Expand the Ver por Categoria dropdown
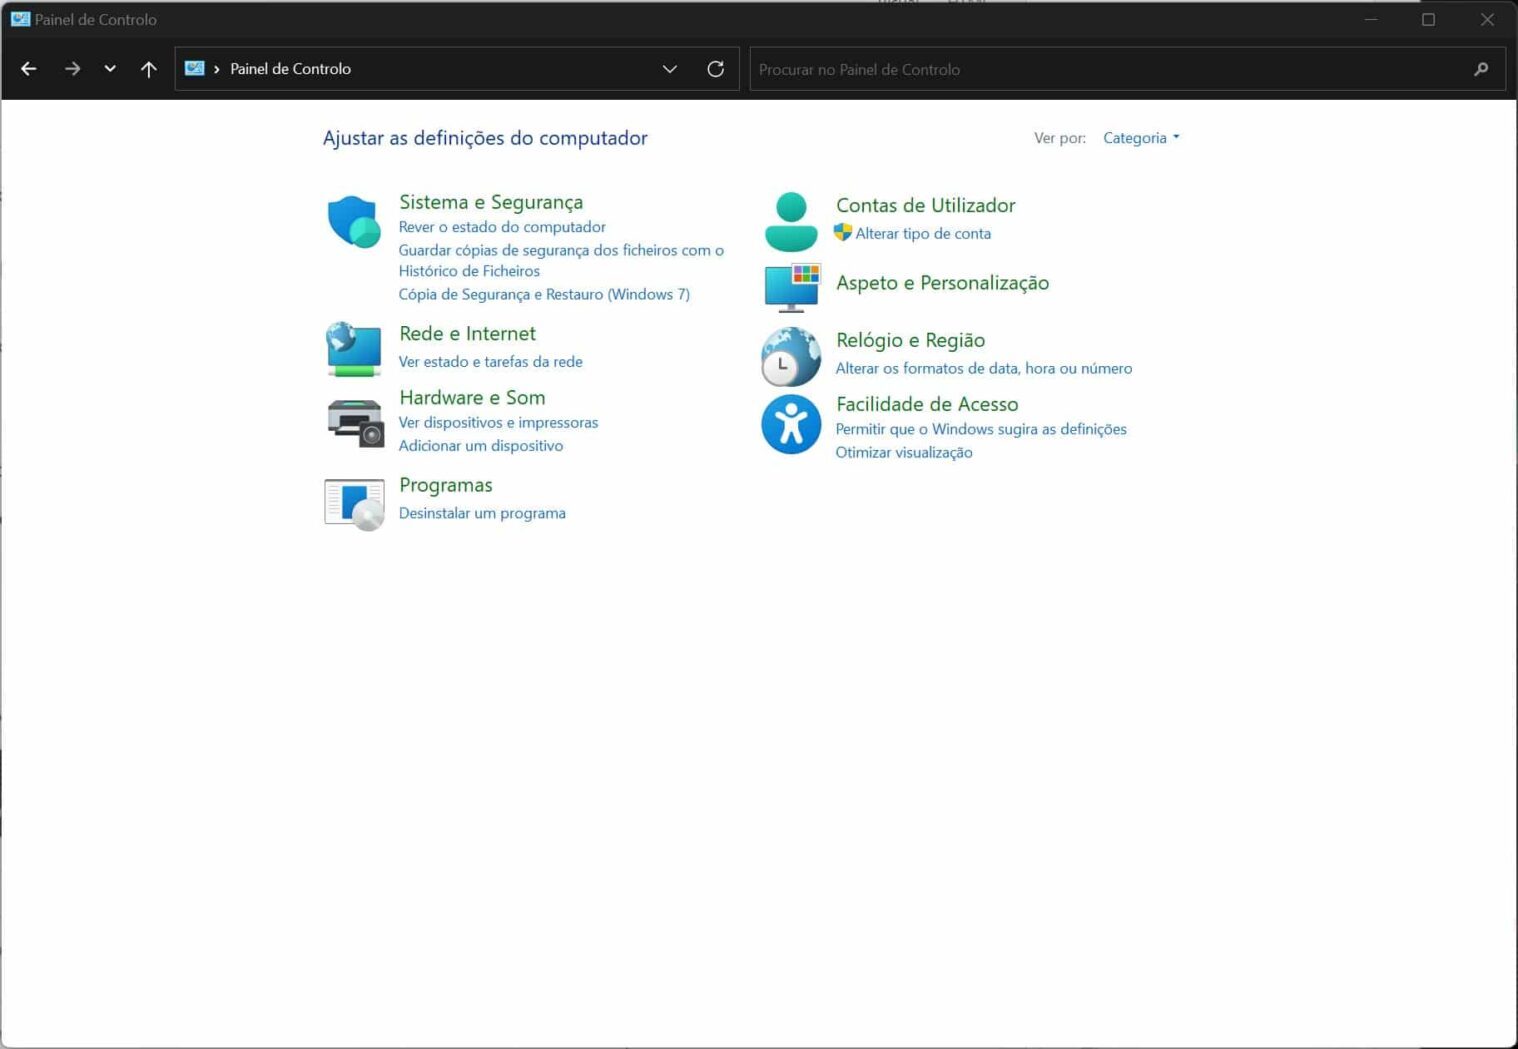 tap(1141, 138)
